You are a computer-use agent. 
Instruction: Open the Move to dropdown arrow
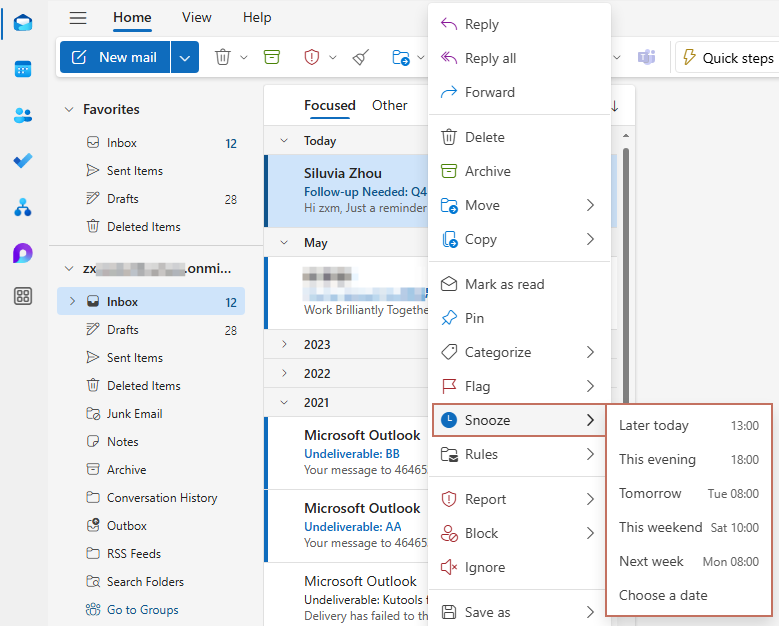click(421, 57)
